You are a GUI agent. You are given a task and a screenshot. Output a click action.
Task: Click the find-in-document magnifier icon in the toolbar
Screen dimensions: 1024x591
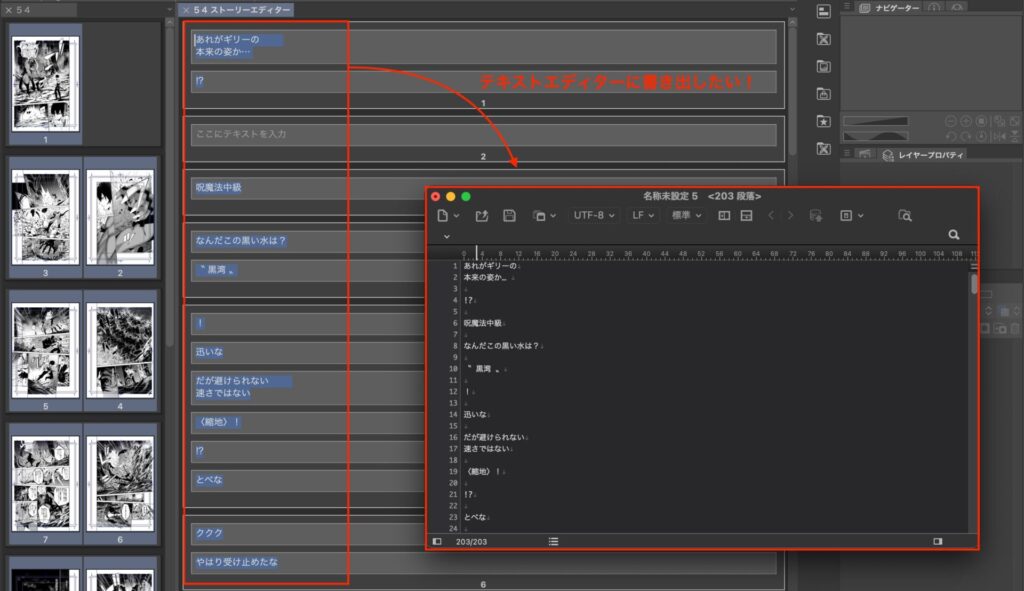904,215
